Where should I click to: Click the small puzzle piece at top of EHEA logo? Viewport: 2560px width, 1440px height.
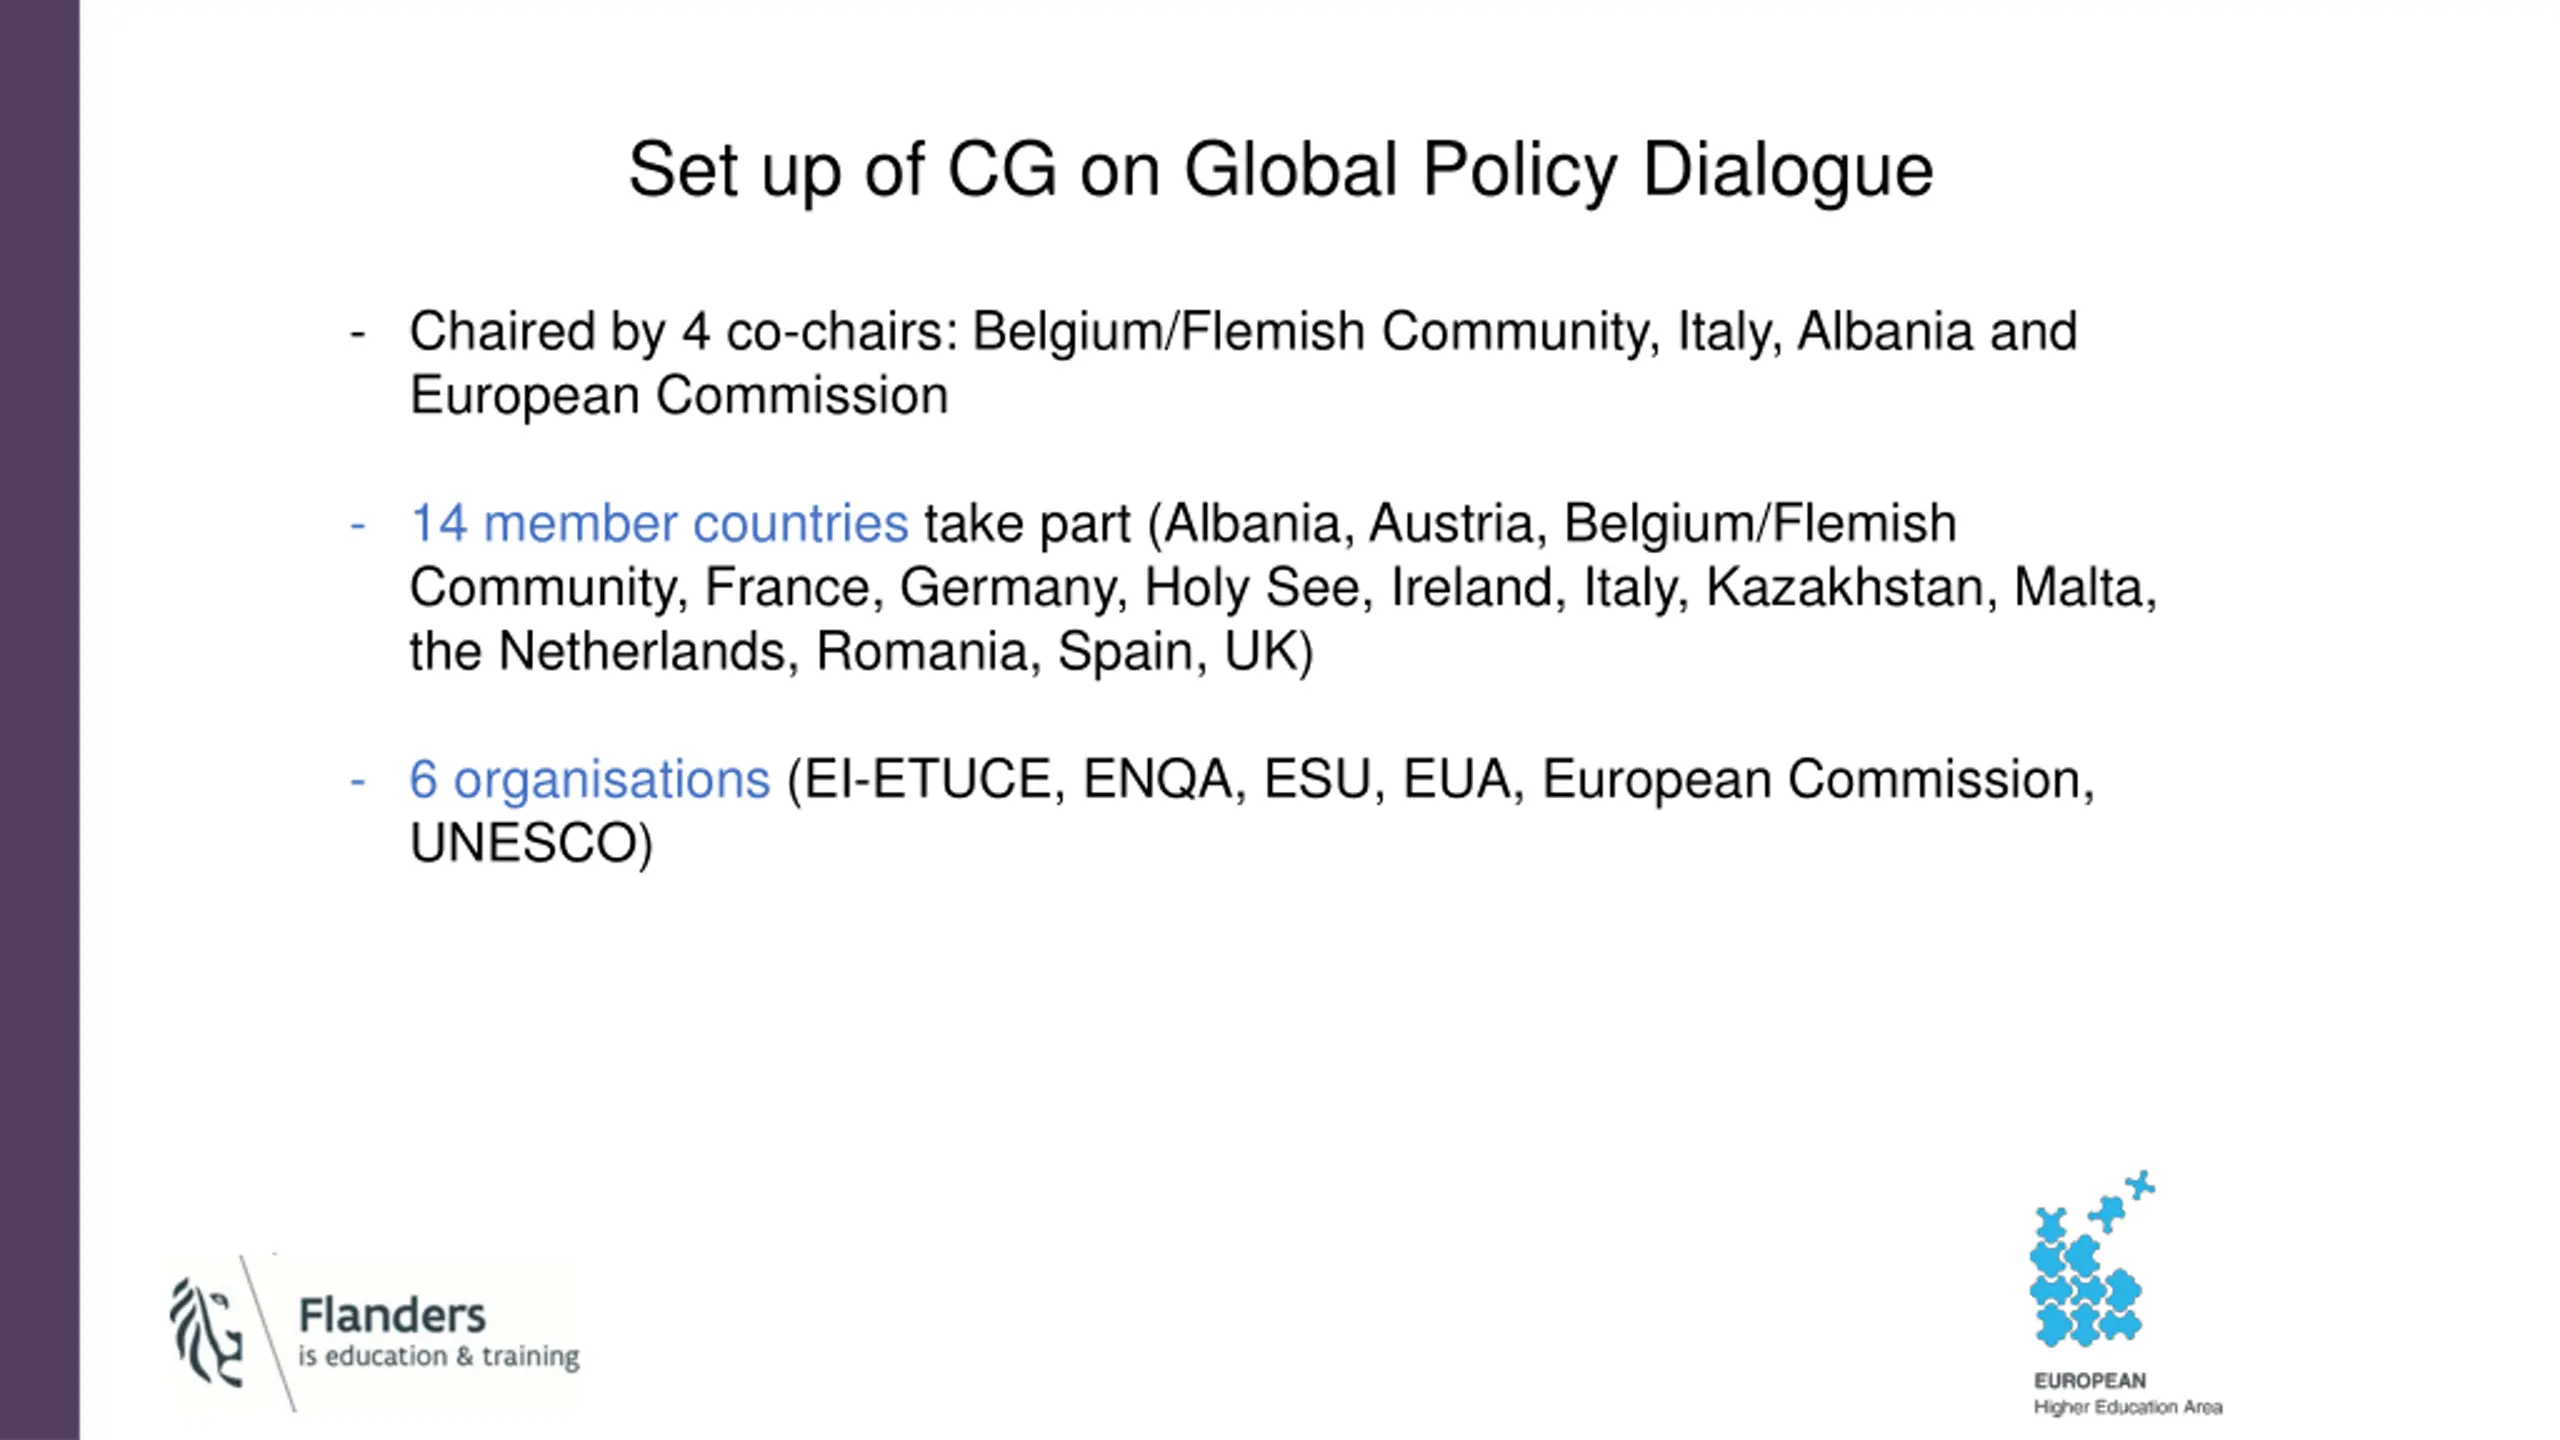click(2140, 1186)
